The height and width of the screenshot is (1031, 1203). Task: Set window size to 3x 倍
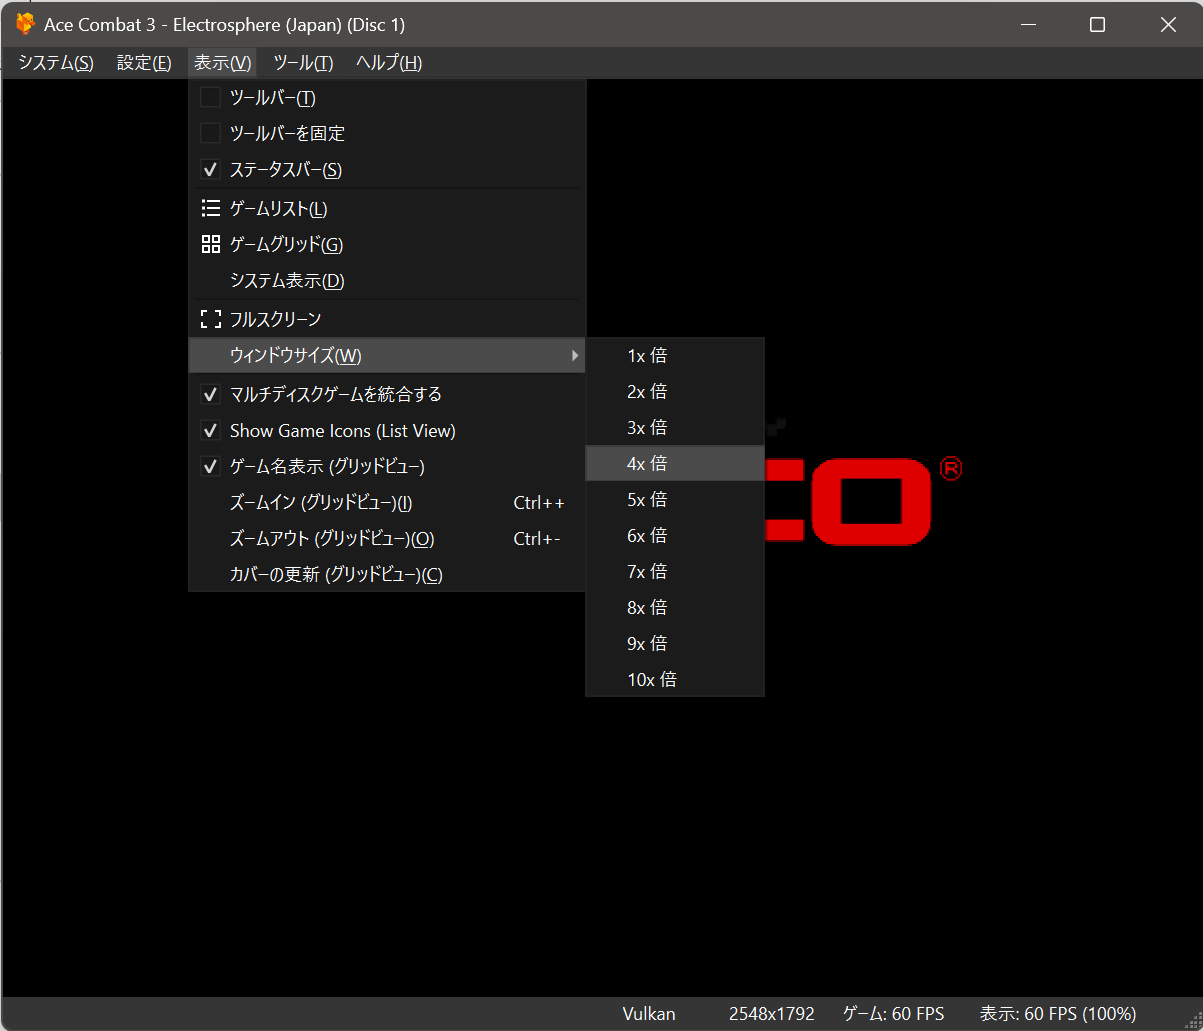point(675,428)
